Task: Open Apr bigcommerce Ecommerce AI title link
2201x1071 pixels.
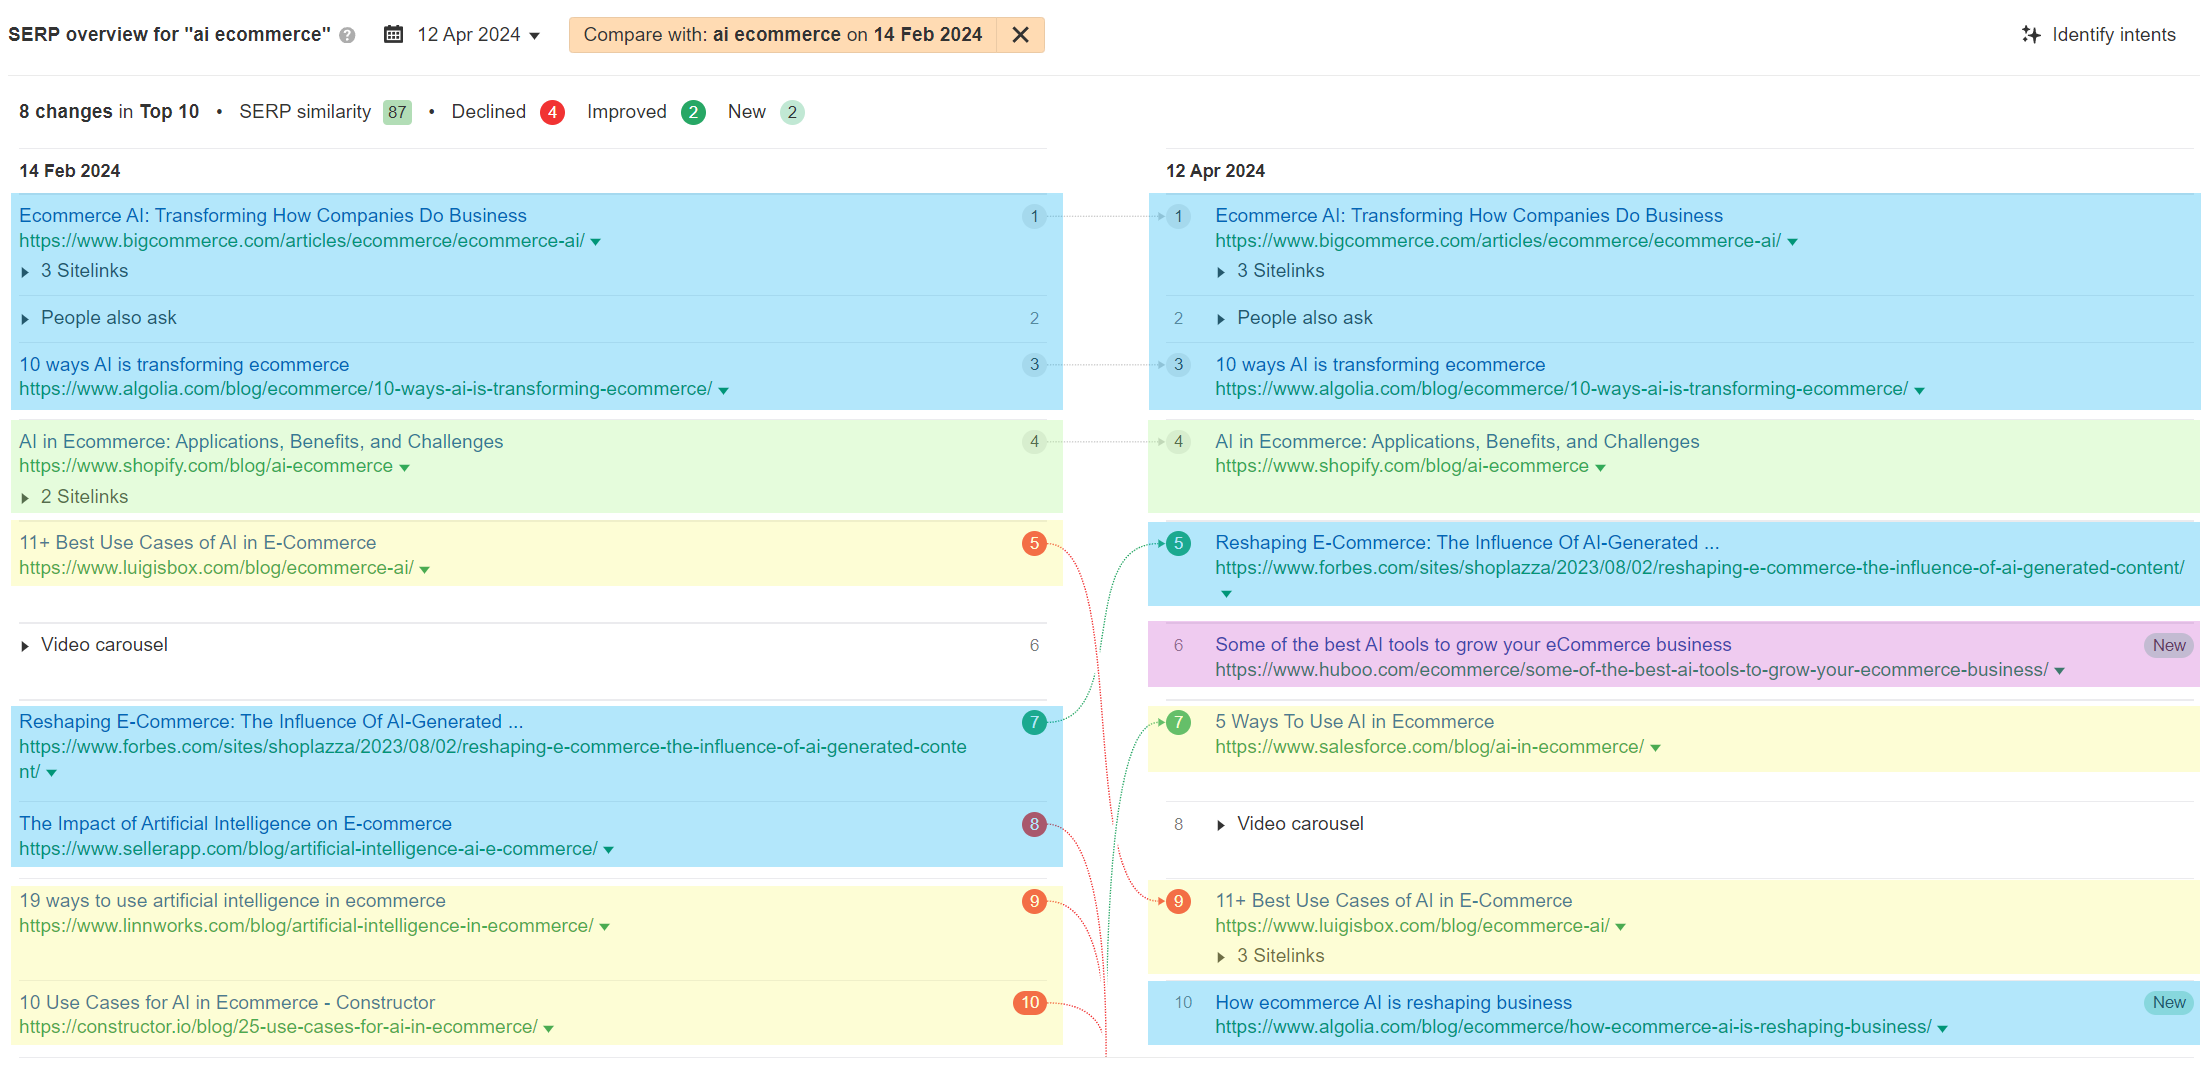Action: point(1469,215)
